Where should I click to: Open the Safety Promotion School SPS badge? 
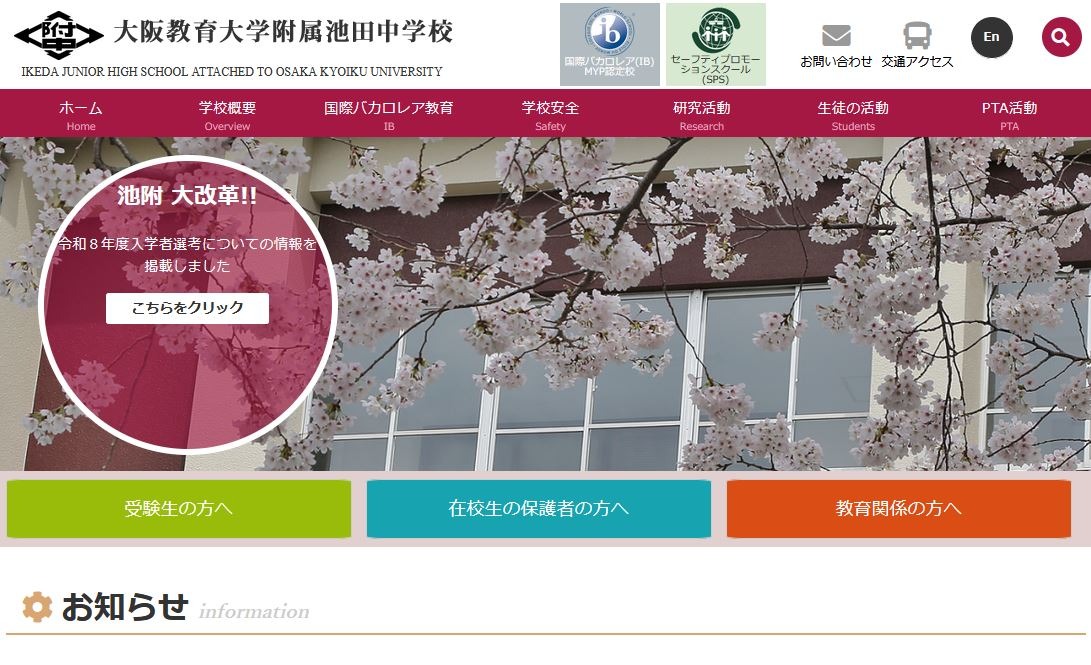[x=716, y=45]
